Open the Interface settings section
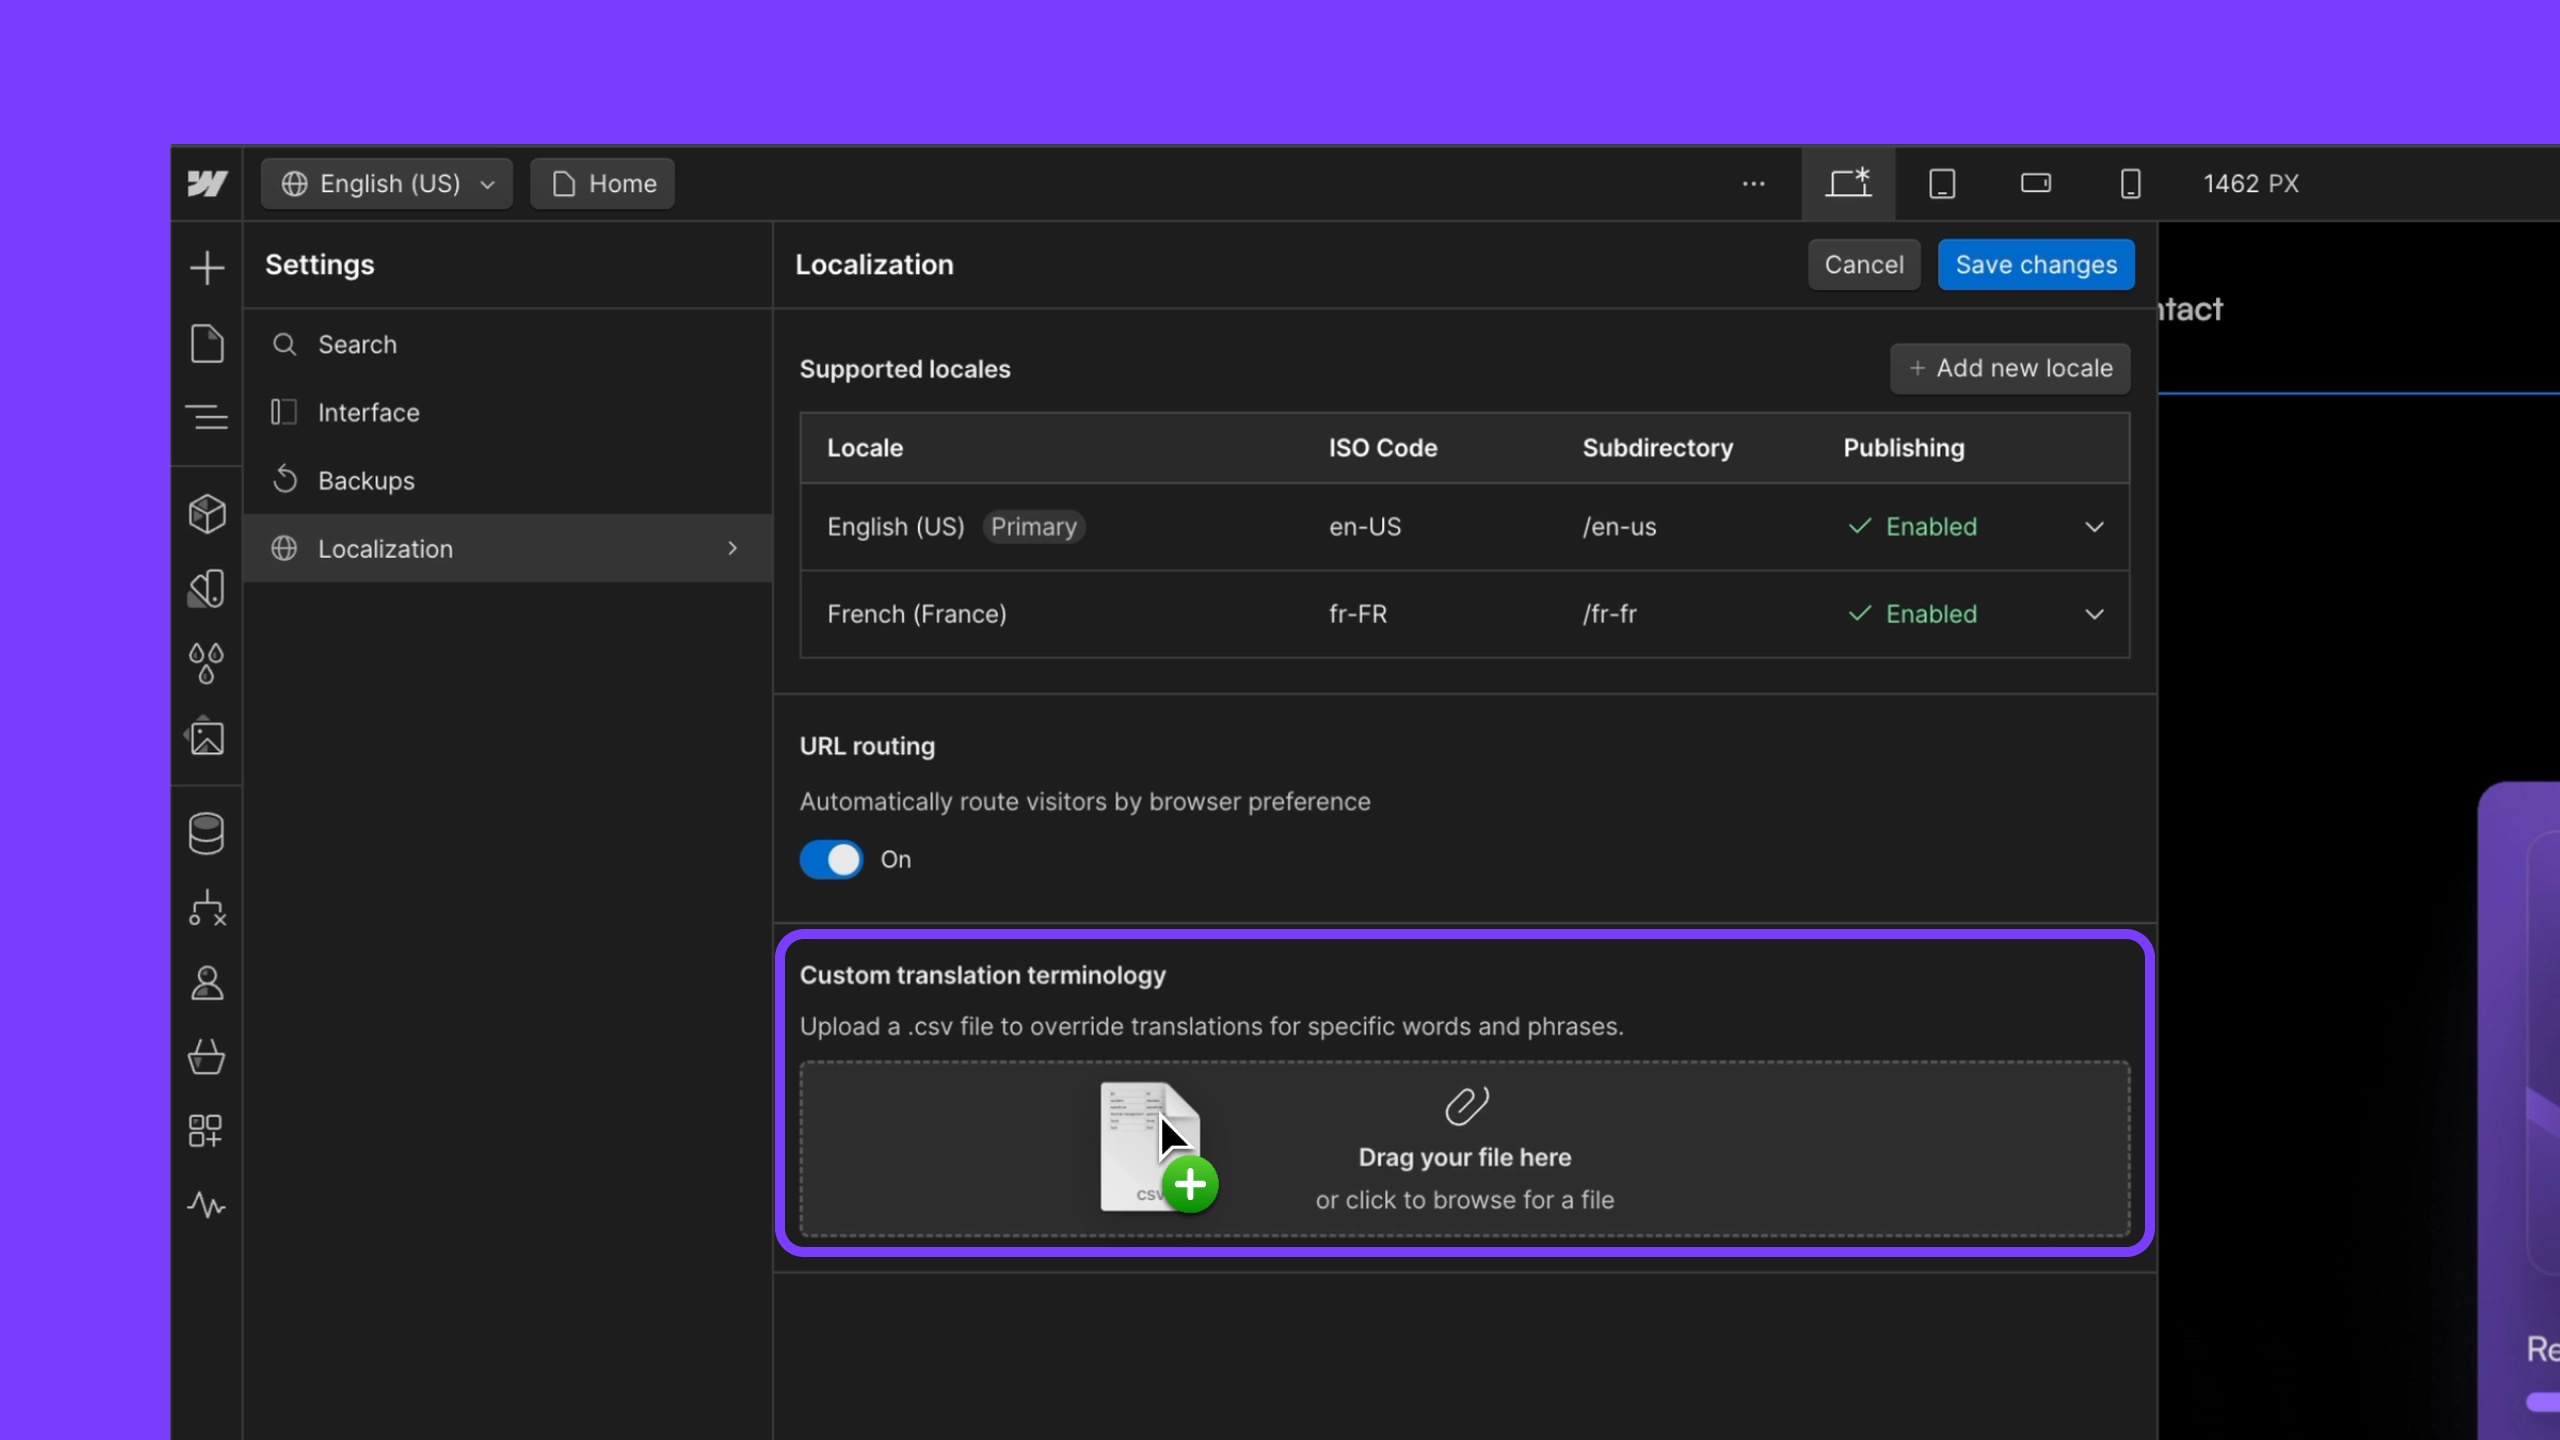 tap(368, 413)
